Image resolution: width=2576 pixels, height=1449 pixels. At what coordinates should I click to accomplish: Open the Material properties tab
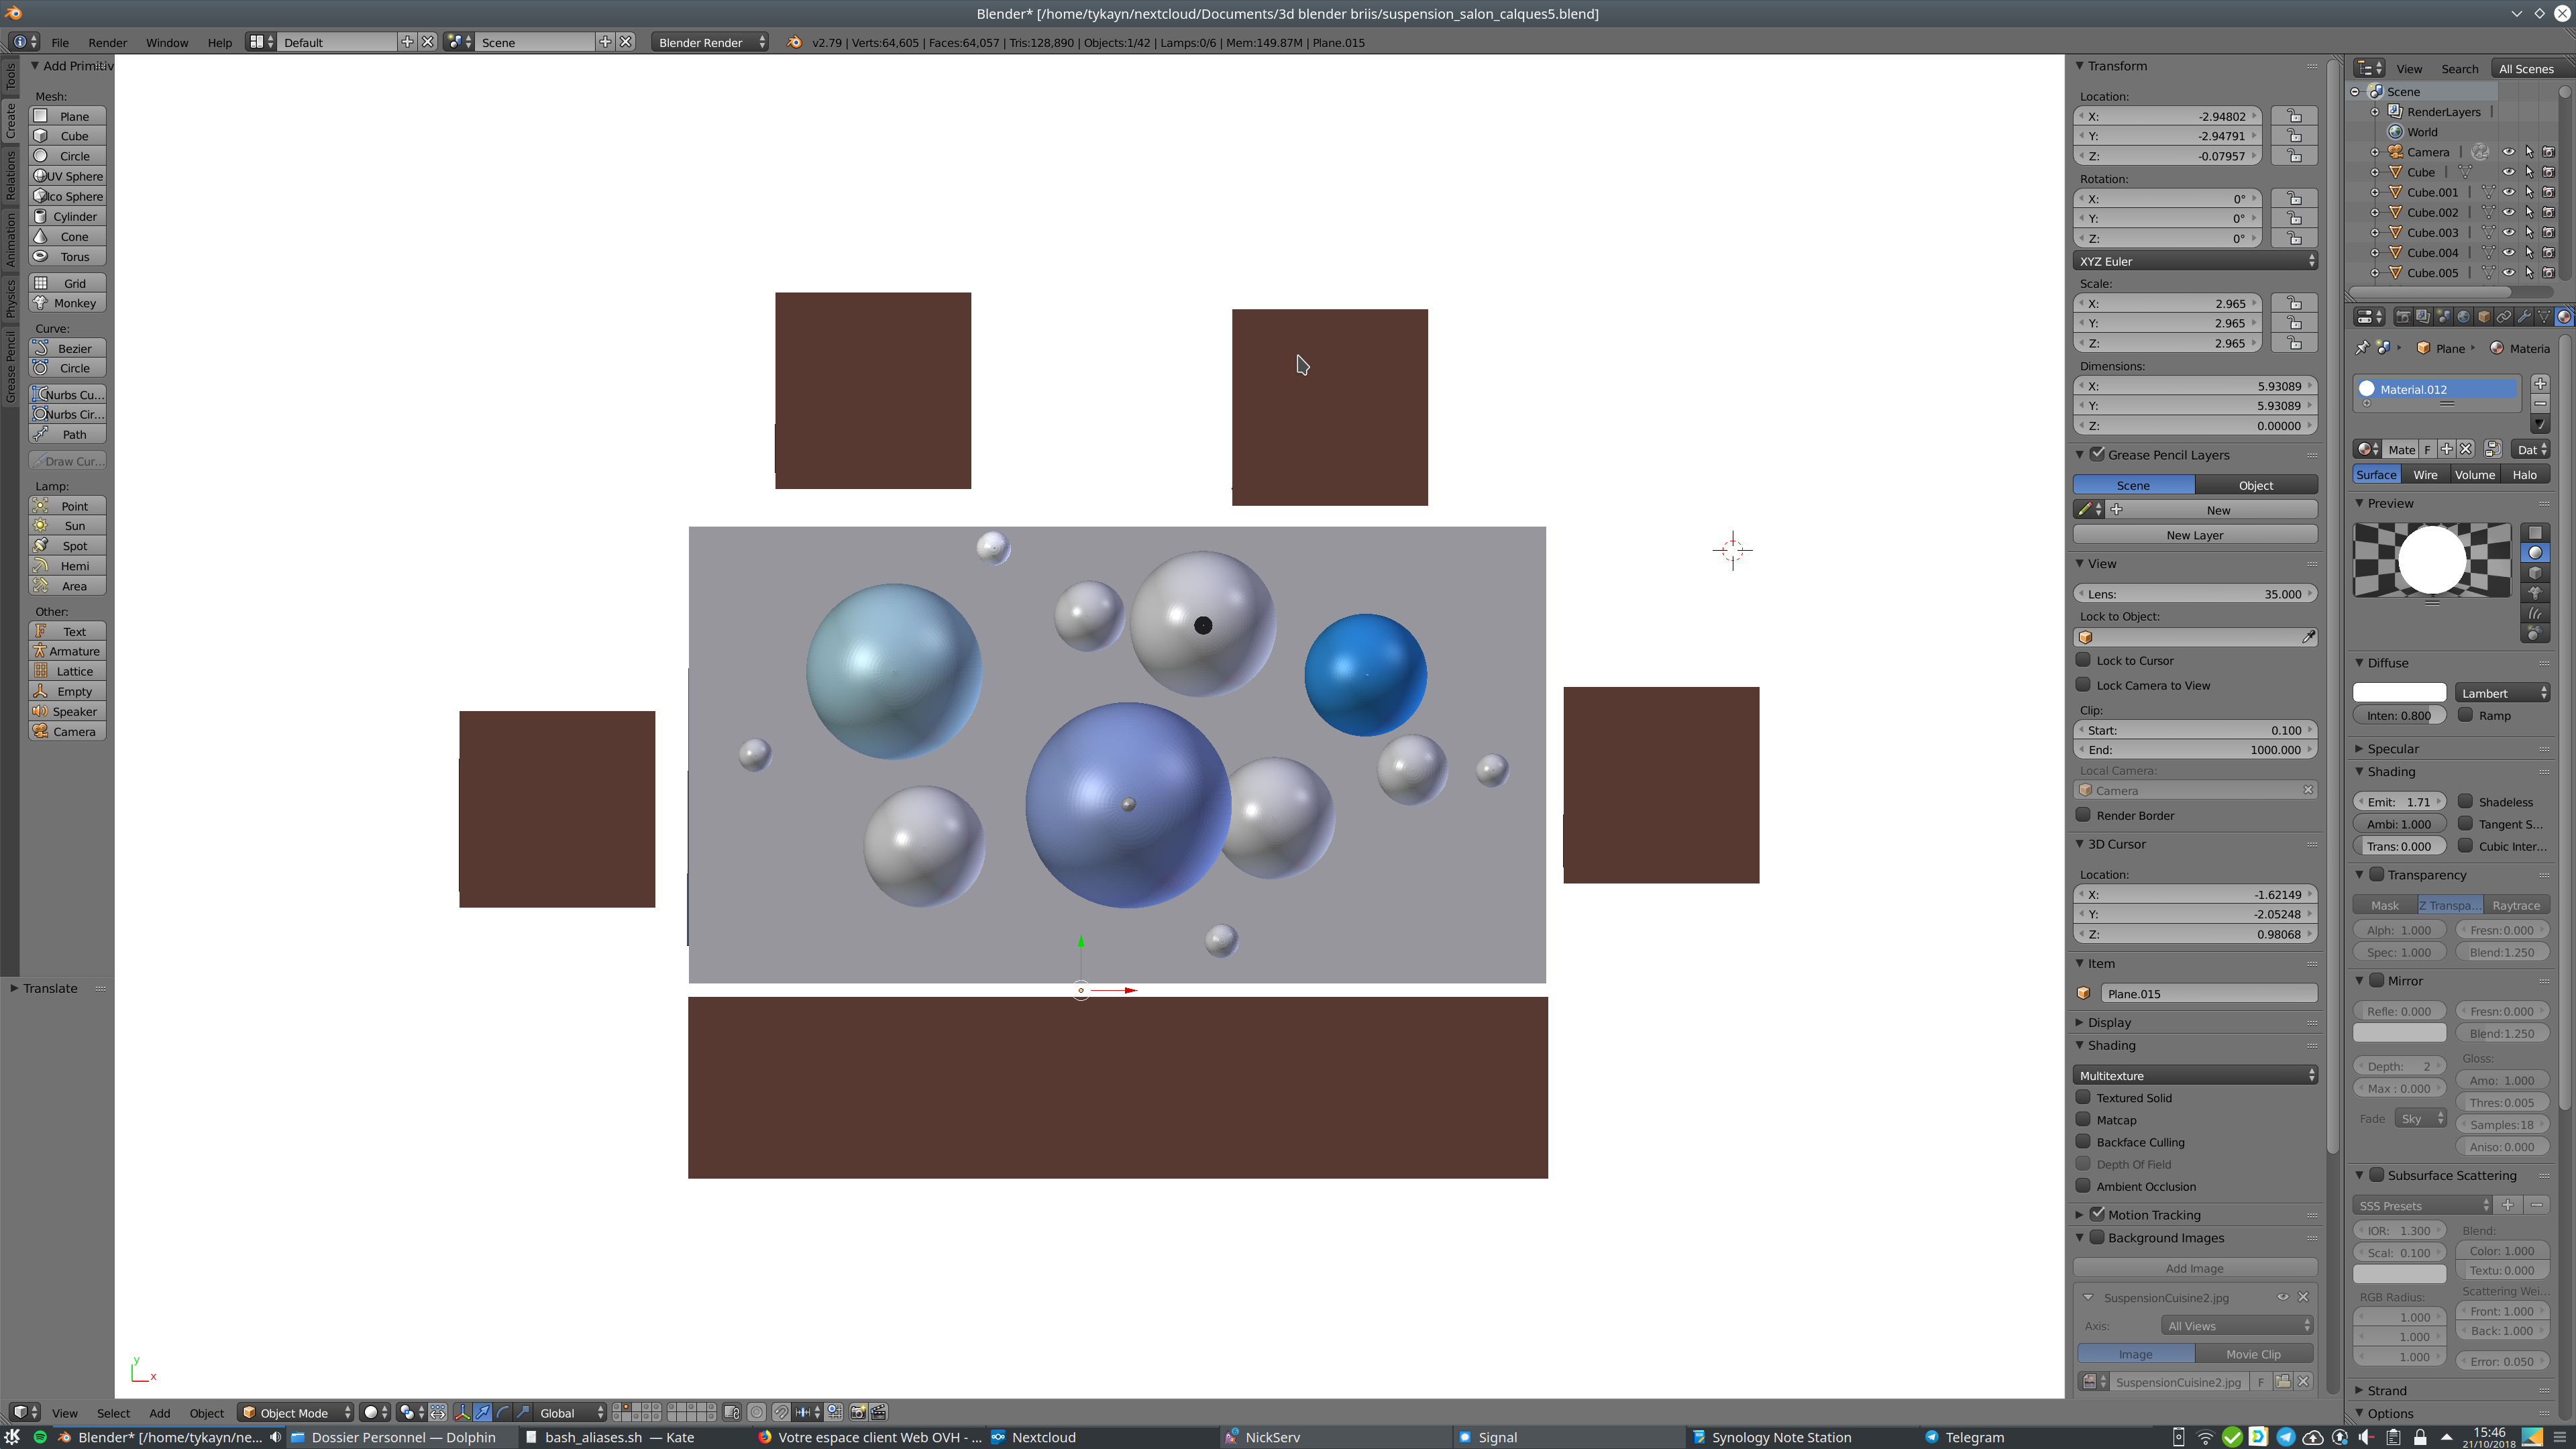coord(2564,317)
